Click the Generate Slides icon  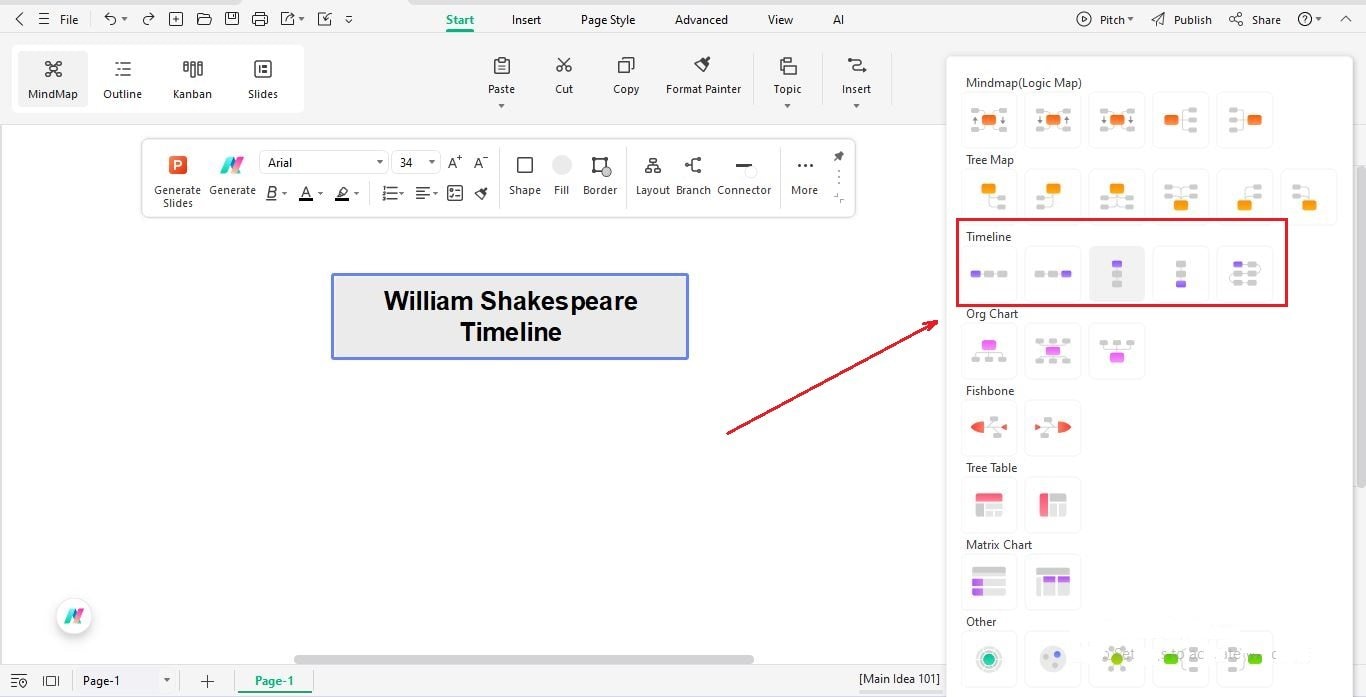[x=177, y=163]
